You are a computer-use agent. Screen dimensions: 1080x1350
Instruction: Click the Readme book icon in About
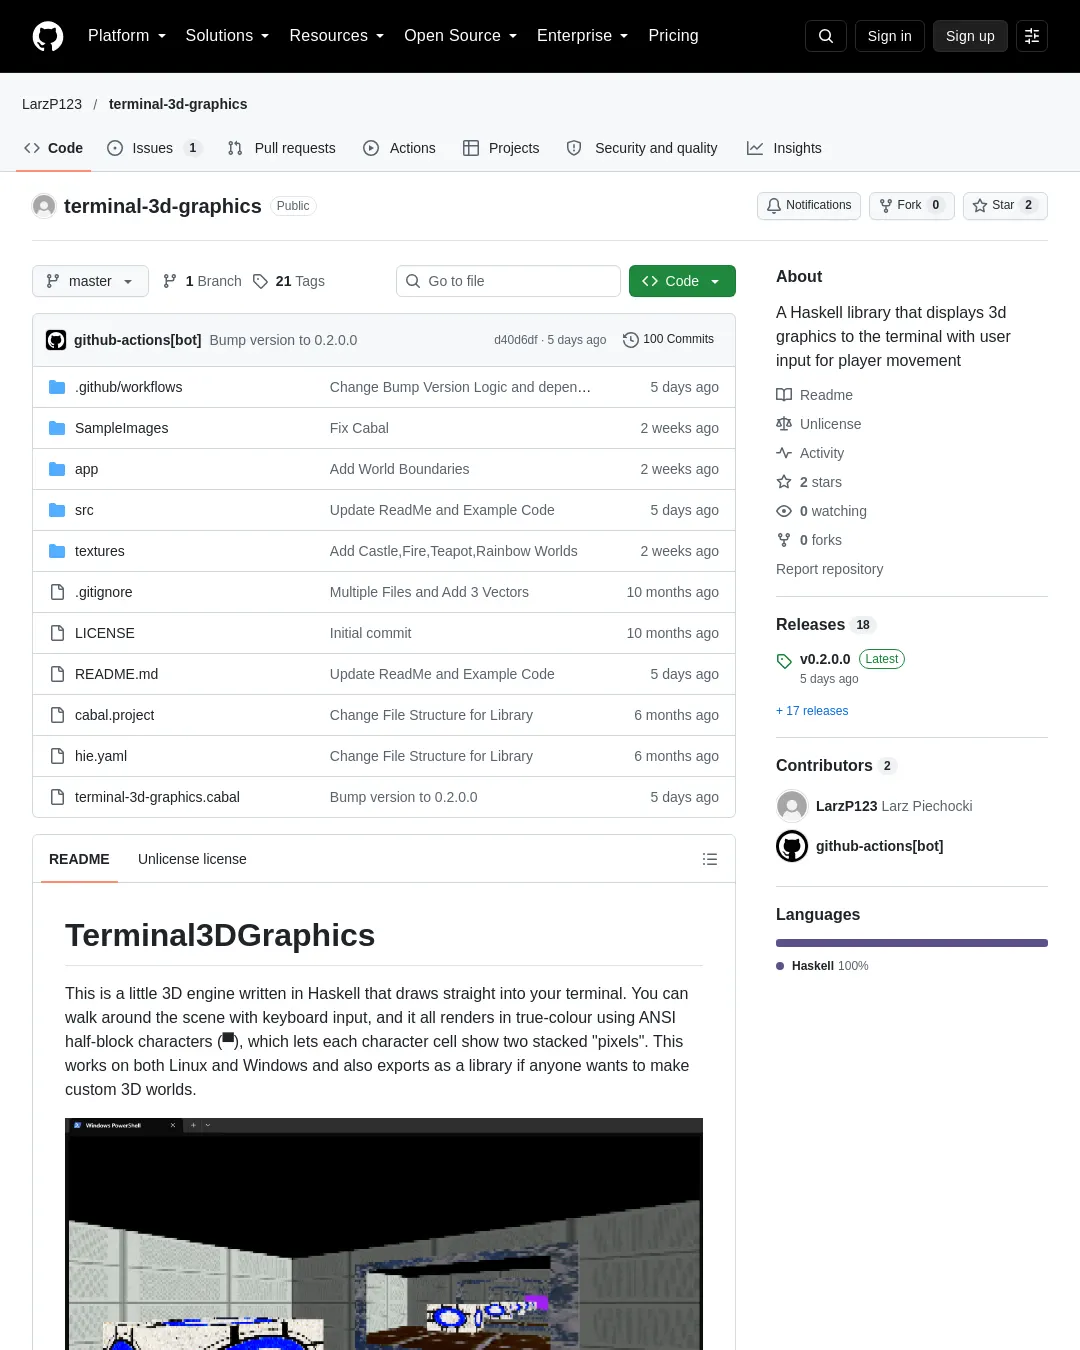point(784,395)
